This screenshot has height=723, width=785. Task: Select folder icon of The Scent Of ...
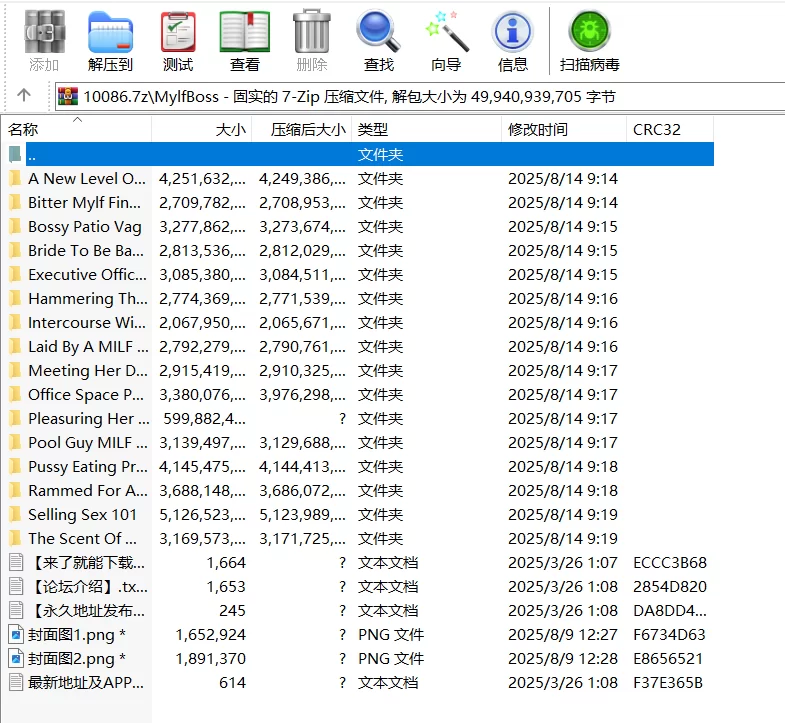coord(16,539)
